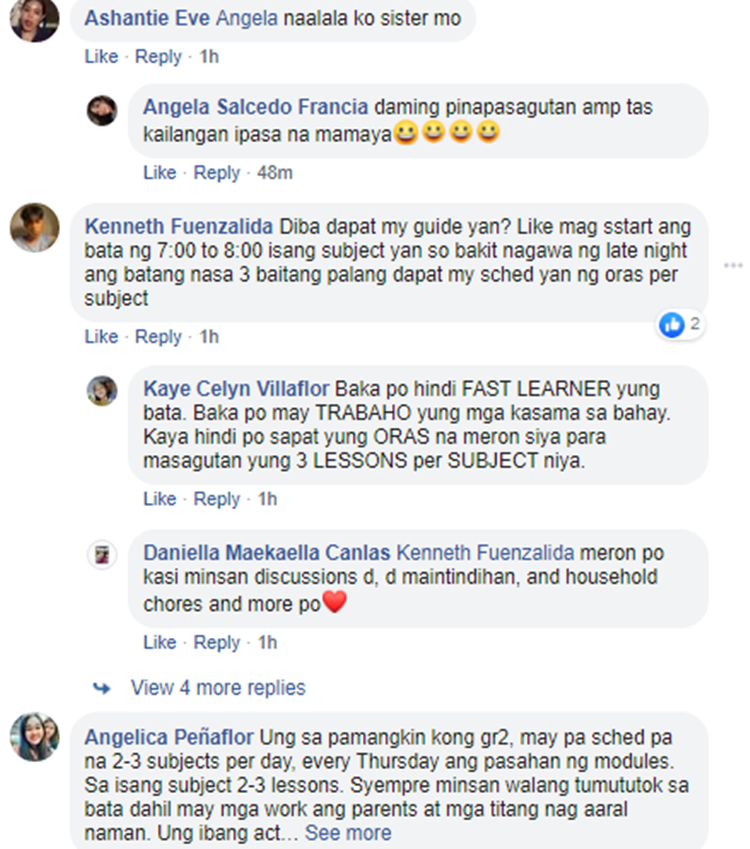Reply to Angela Salcedo Francia's comment
This screenshot has width=750, height=849.
coord(217,173)
